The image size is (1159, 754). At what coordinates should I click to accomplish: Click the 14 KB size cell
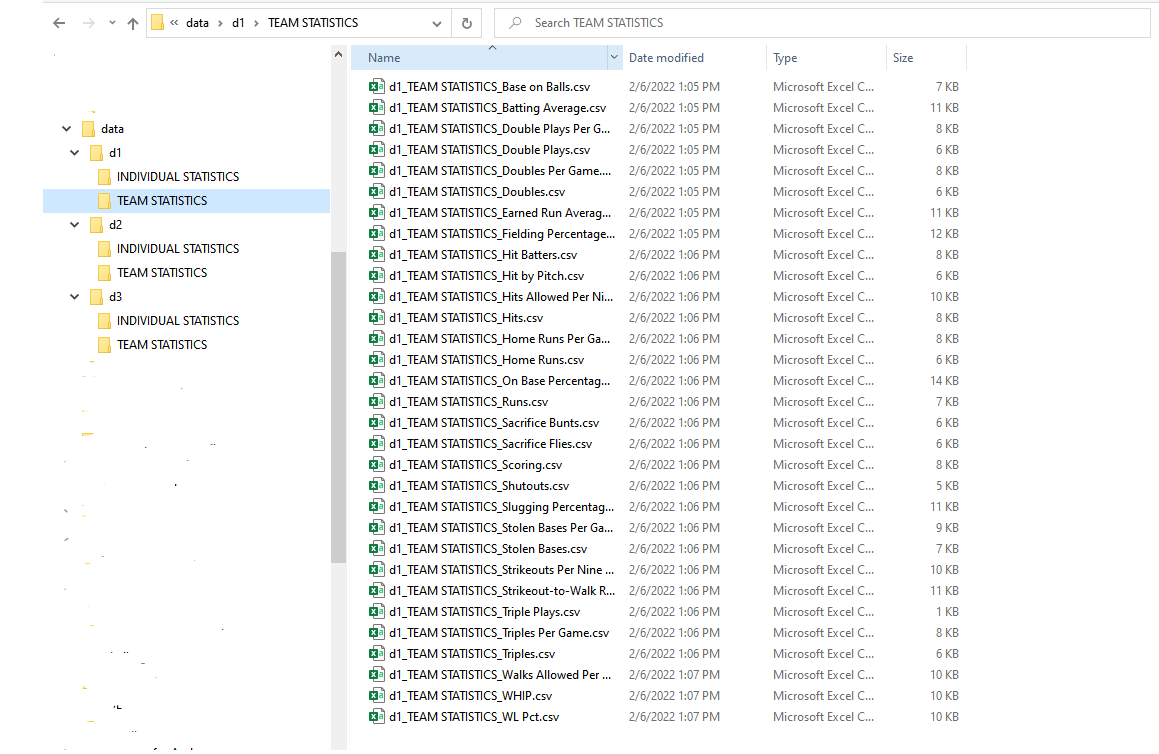coord(944,381)
